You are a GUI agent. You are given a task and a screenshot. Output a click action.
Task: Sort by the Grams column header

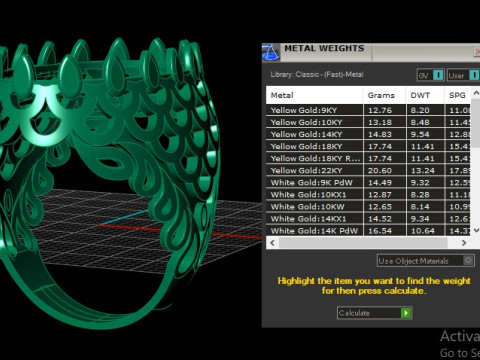point(384,95)
